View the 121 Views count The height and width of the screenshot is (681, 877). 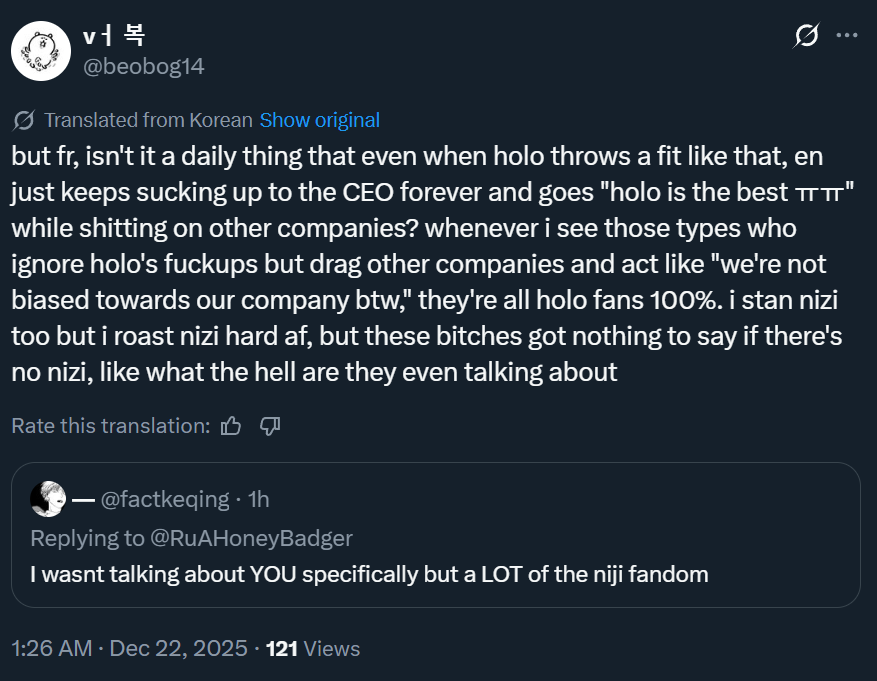(x=313, y=648)
